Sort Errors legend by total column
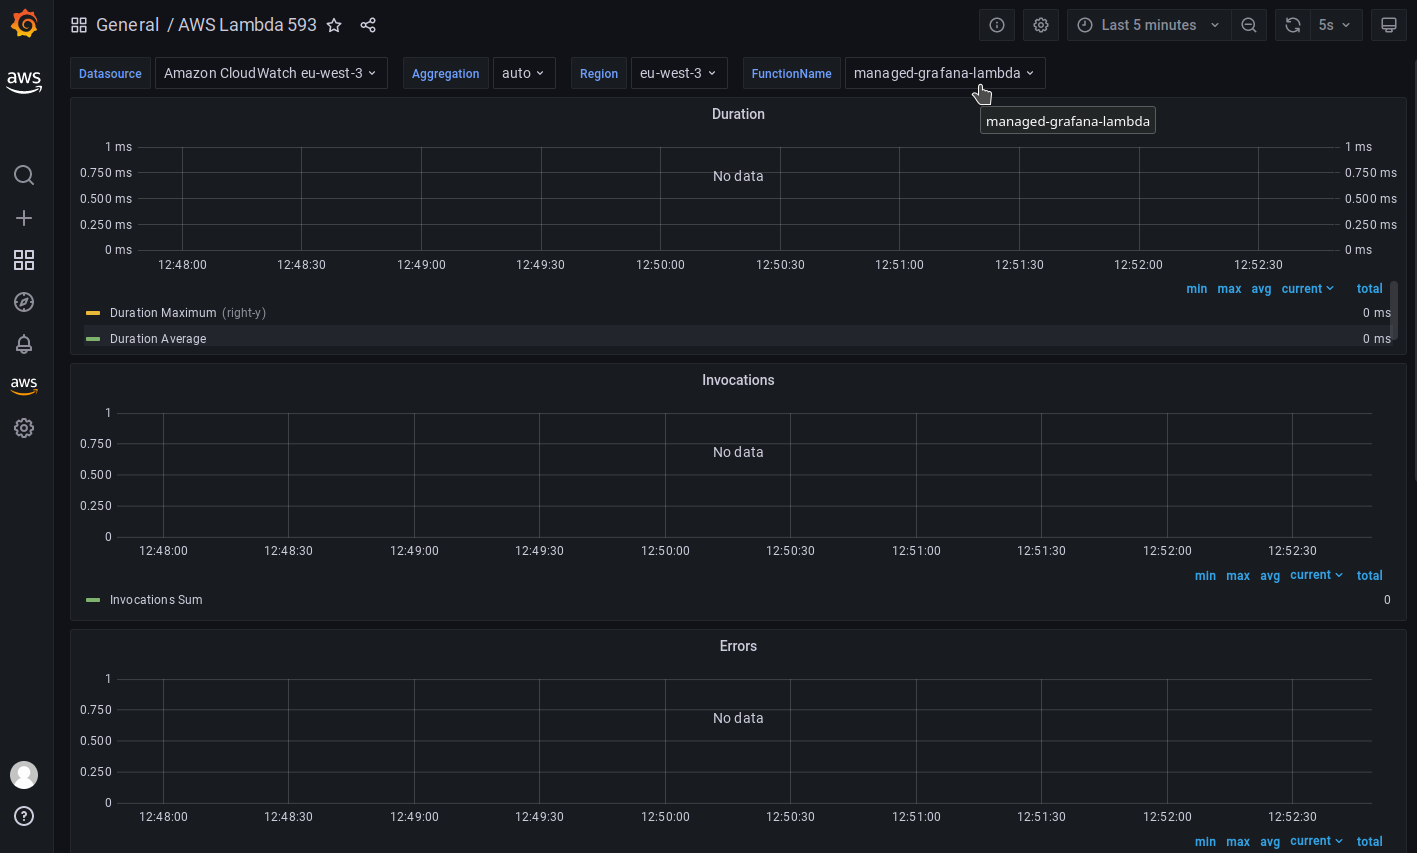Image resolution: width=1417 pixels, height=853 pixels. (1370, 842)
